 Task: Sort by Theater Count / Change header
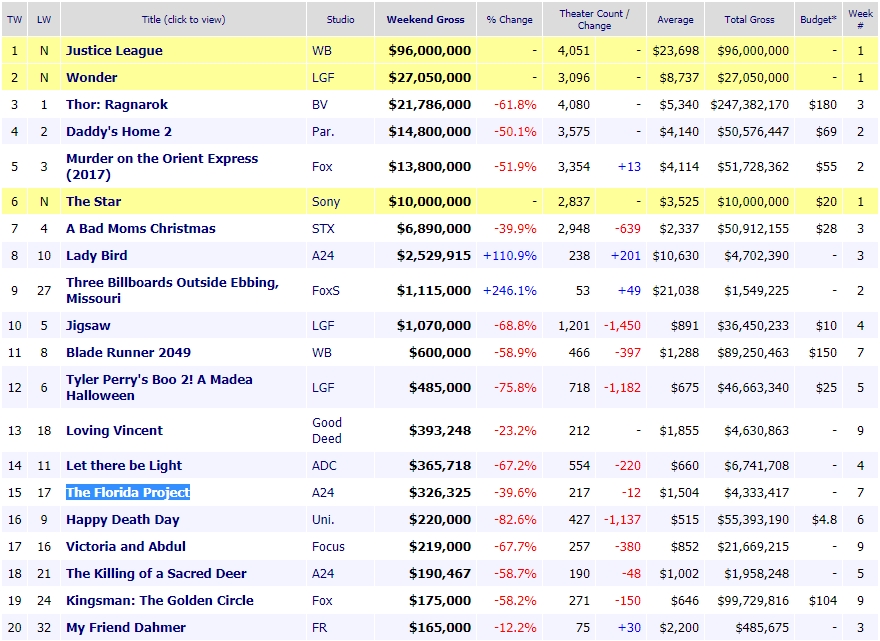[x=594, y=20]
